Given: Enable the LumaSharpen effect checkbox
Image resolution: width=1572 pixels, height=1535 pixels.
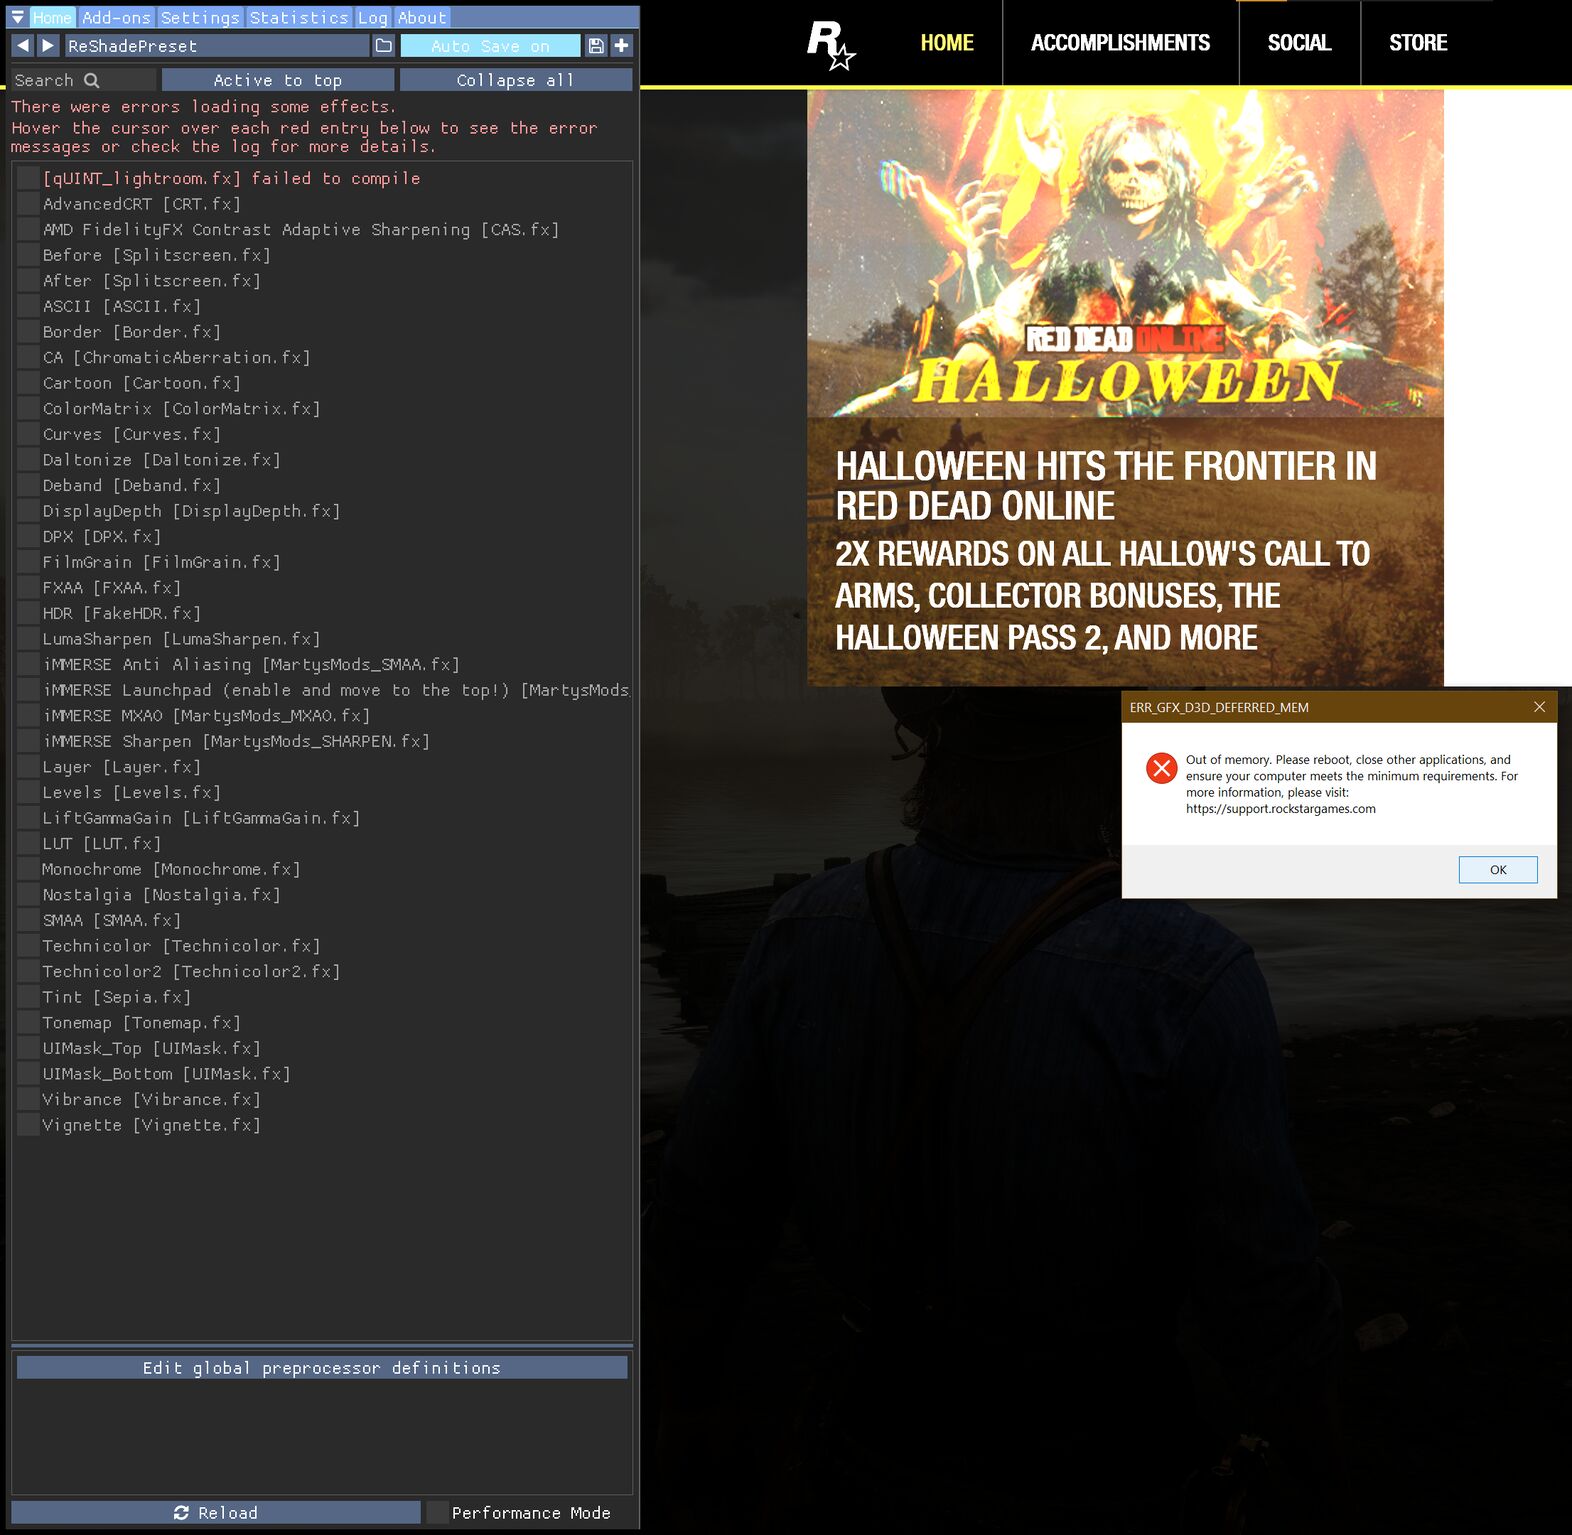Looking at the screenshot, I should point(28,638).
